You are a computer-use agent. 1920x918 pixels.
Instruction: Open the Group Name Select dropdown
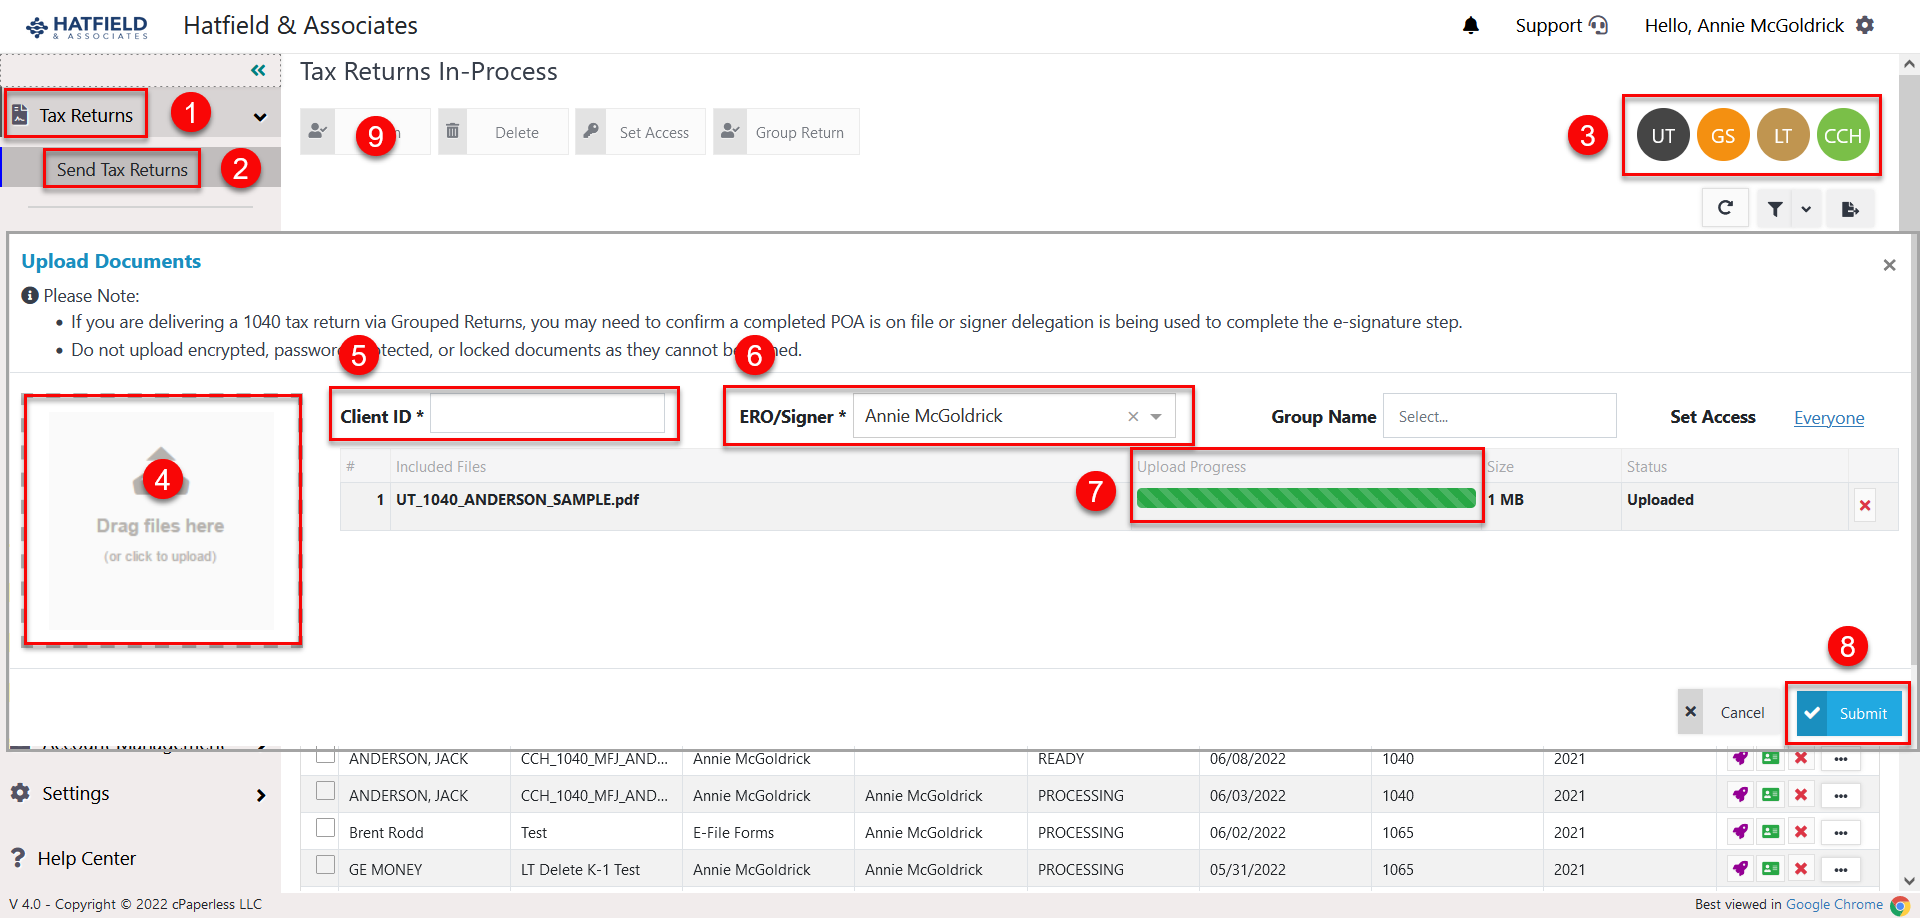pyautogui.click(x=1499, y=416)
